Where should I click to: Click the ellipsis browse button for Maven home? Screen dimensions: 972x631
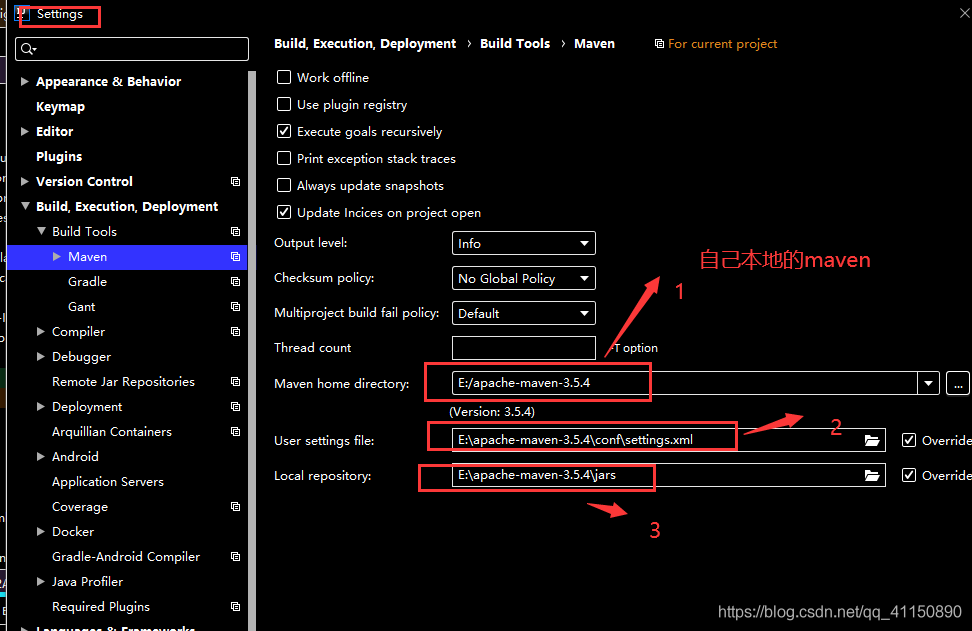pyautogui.click(x=958, y=383)
